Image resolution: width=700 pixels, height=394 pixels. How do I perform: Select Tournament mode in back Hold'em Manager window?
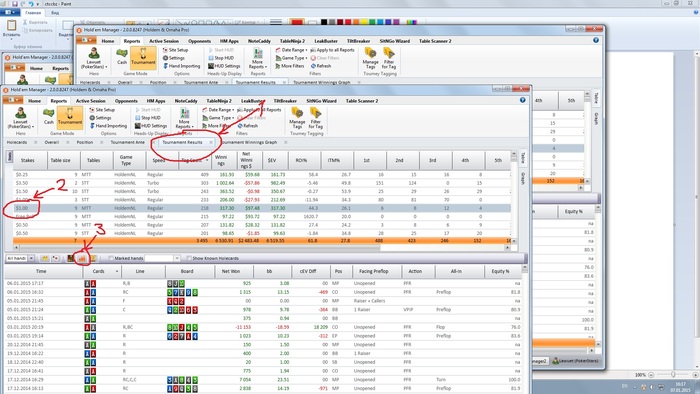pos(143,58)
